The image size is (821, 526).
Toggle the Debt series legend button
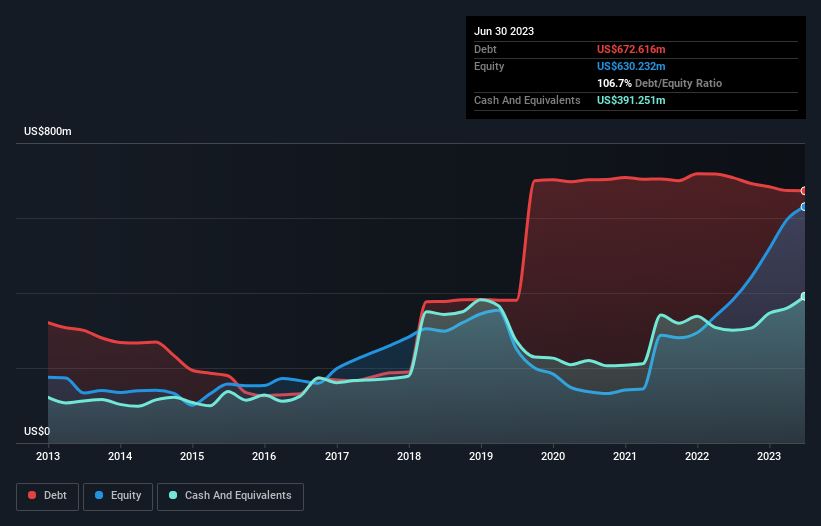pos(48,496)
